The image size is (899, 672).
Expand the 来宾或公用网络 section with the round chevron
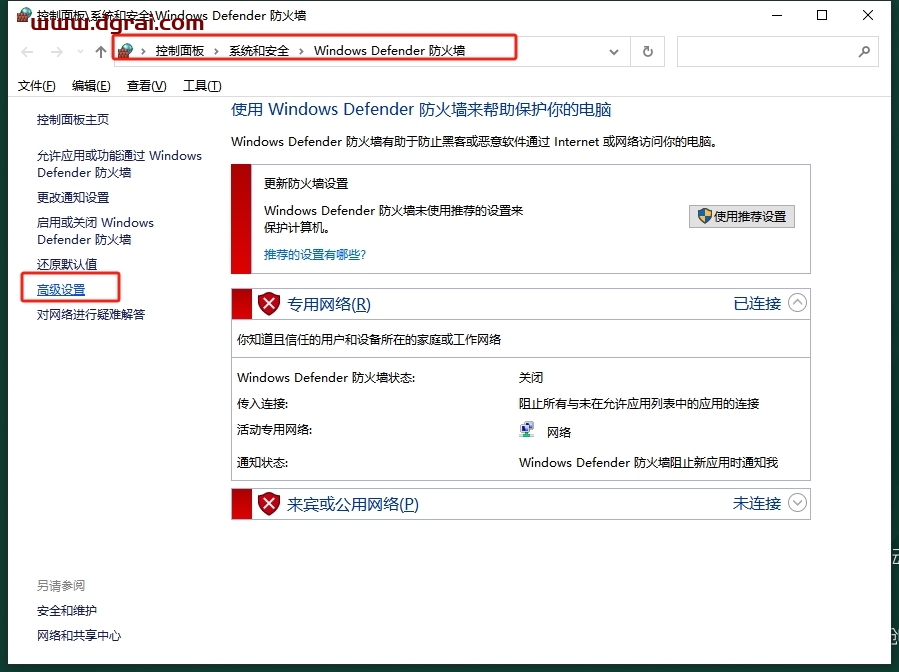pos(798,502)
